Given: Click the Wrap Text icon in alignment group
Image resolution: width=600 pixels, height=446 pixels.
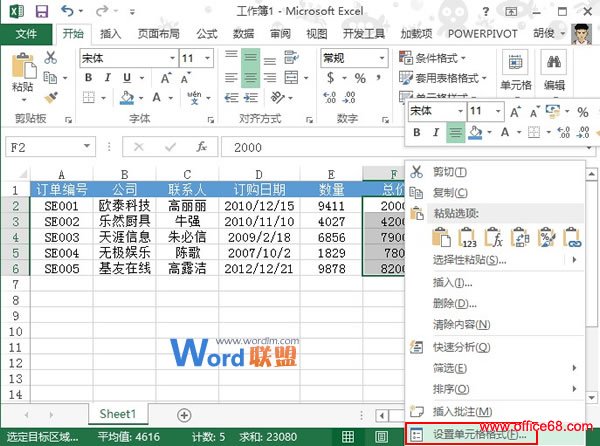Looking at the screenshot, I should pos(292,57).
